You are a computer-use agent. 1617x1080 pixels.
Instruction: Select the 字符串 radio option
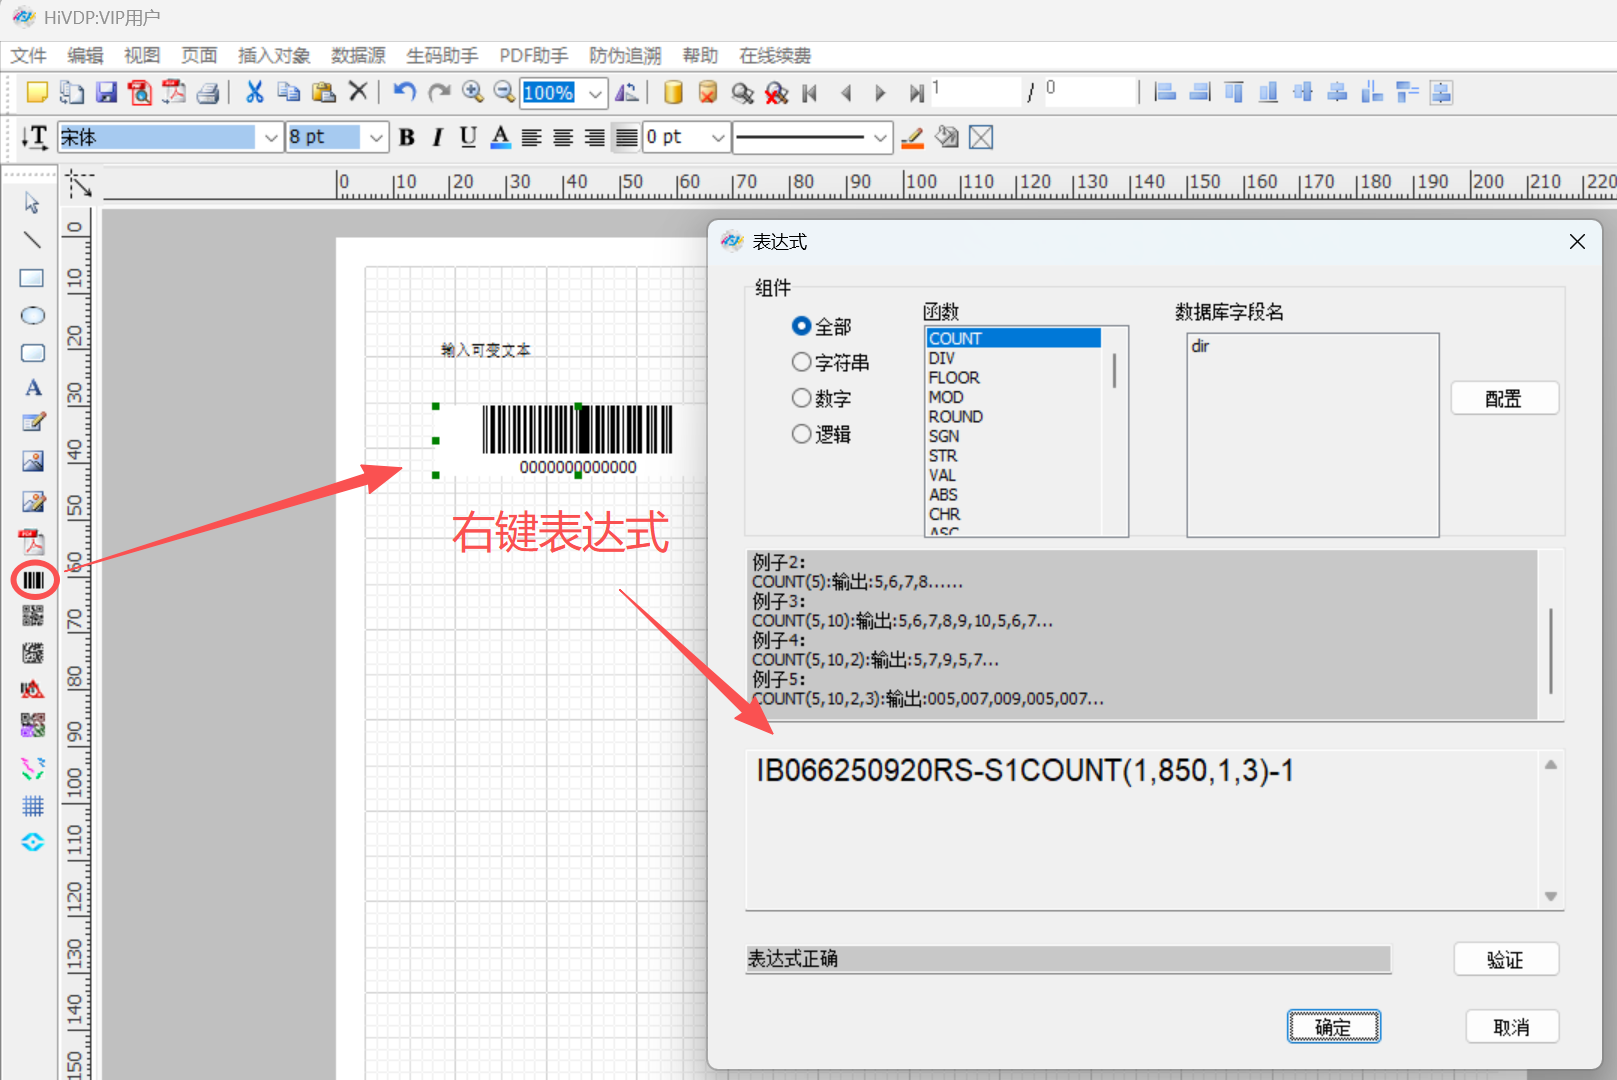tap(802, 362)
